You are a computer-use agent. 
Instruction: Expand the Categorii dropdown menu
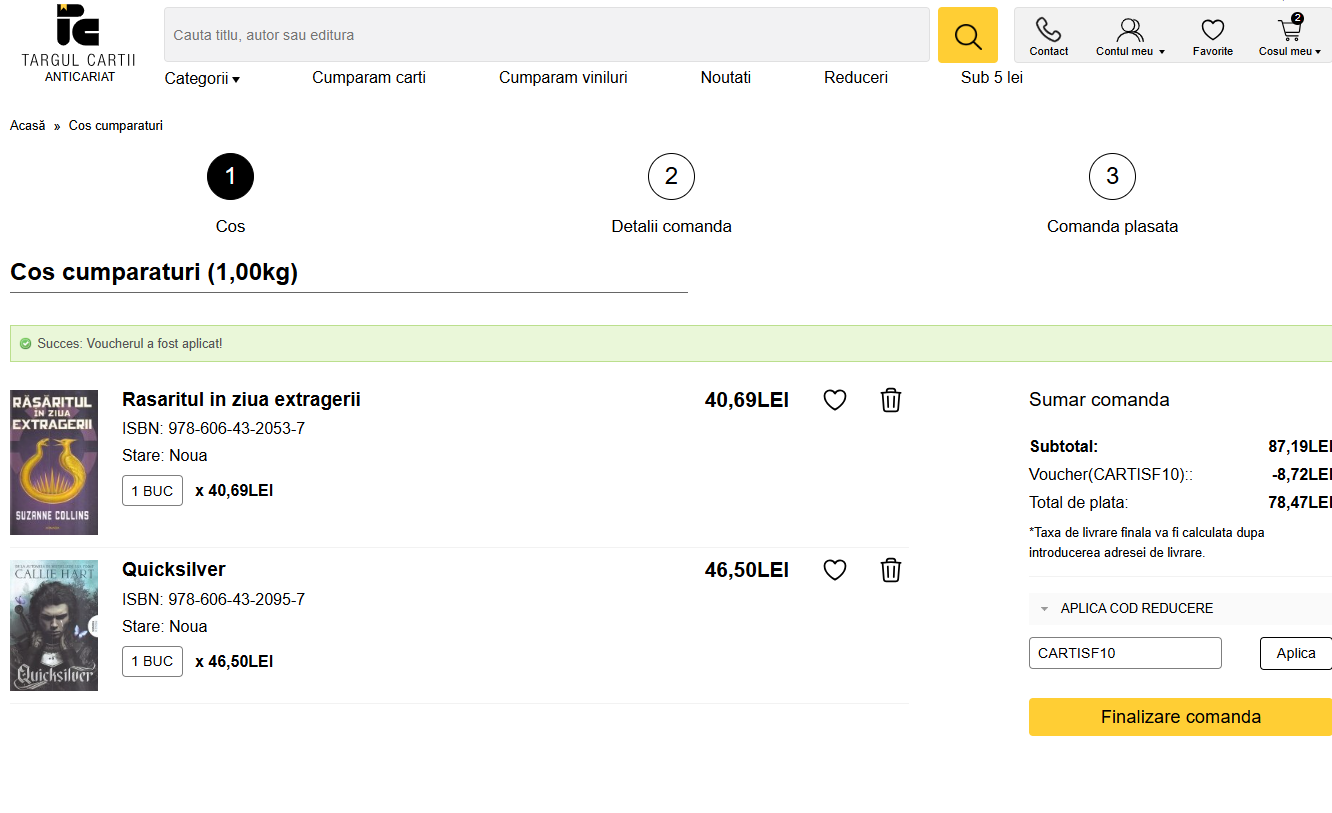click(202, 78)
